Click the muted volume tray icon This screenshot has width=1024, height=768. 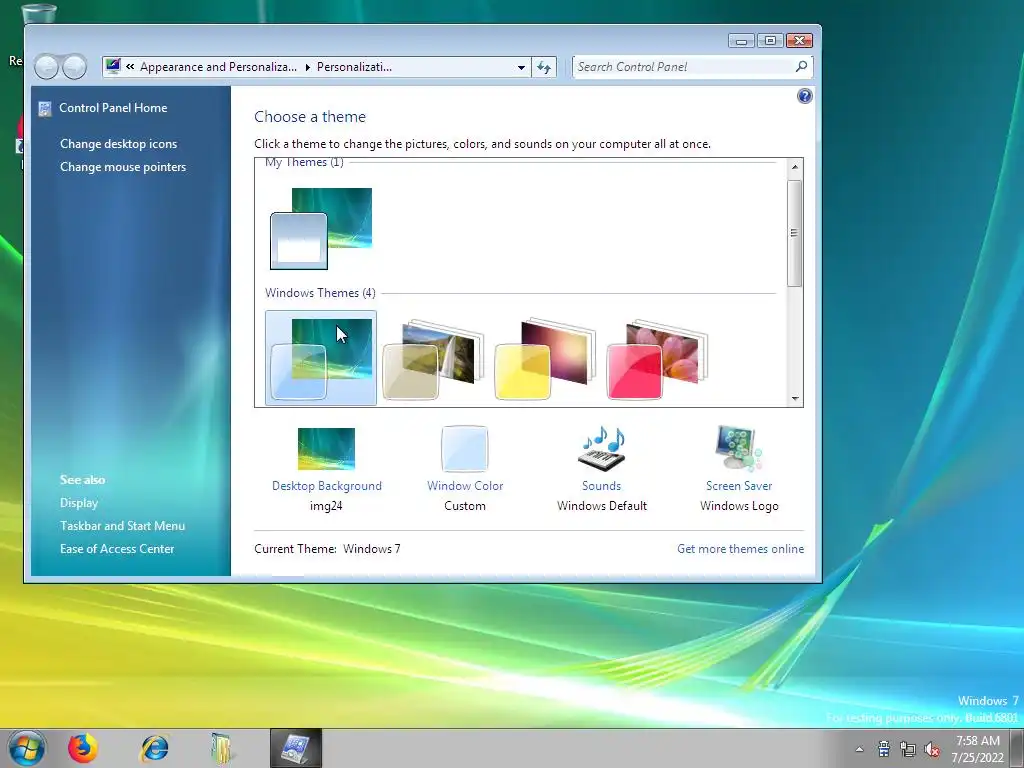(932, 749)
